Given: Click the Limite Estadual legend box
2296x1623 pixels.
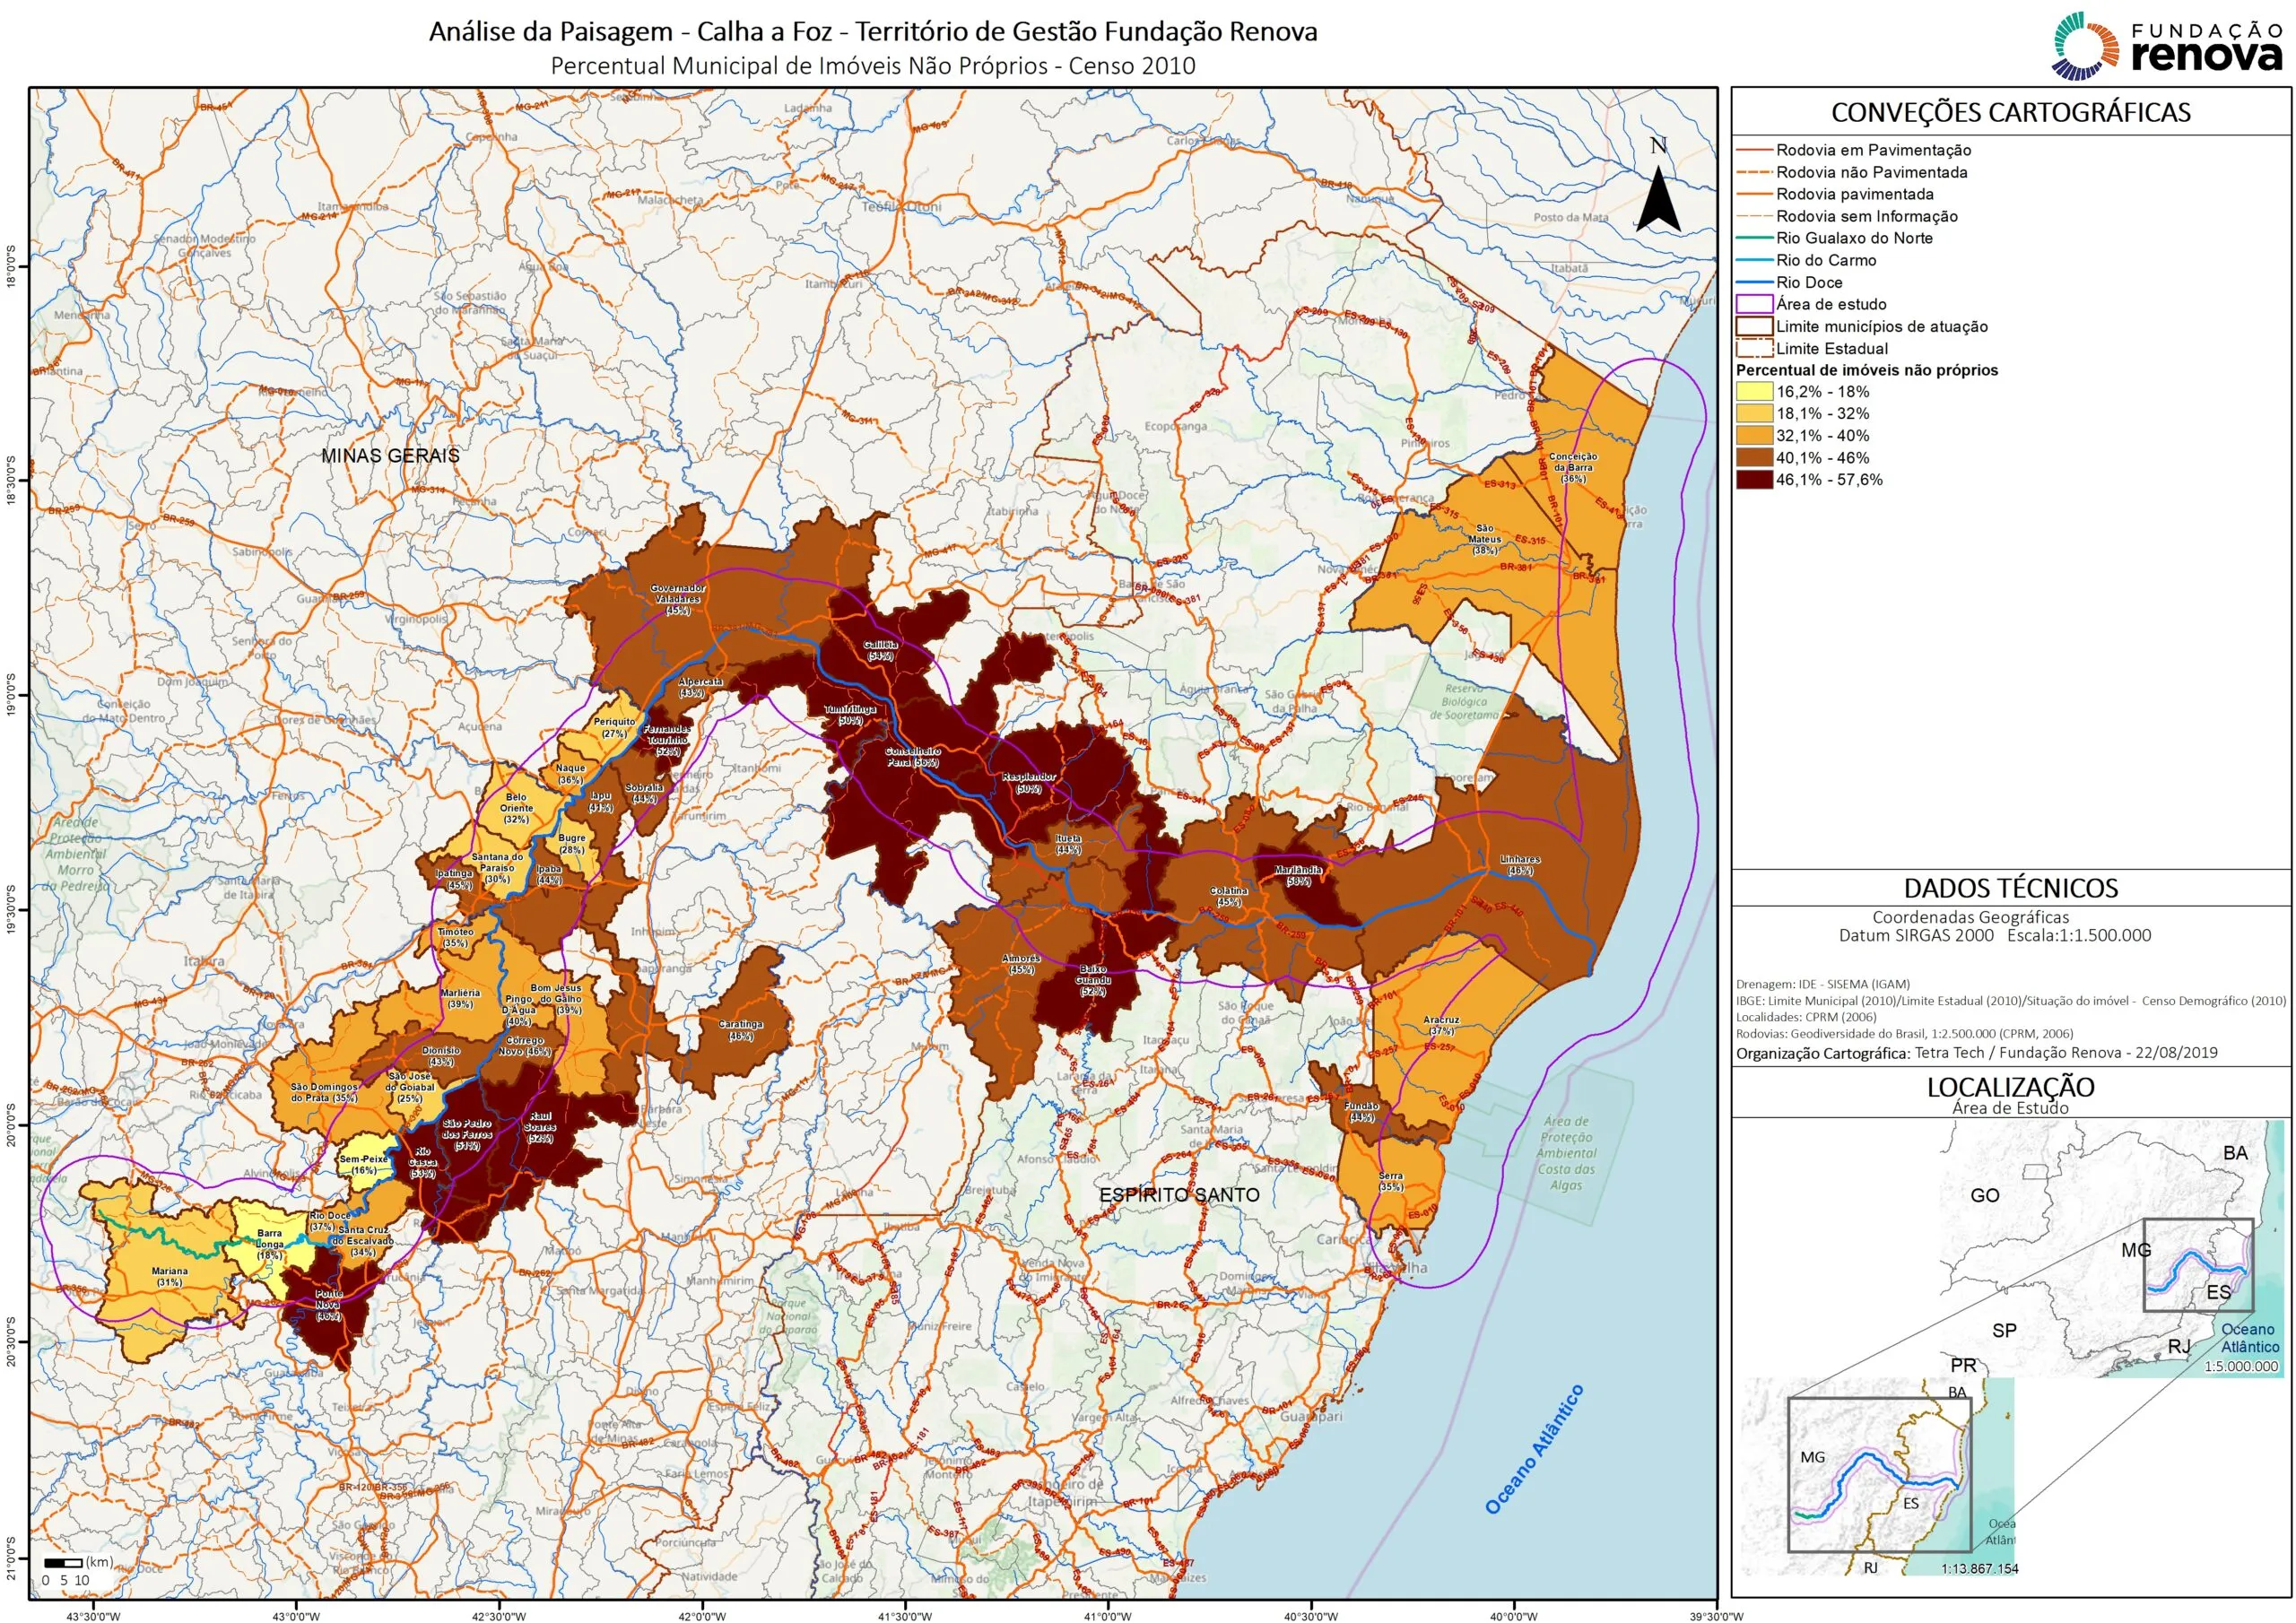Looking at the screenshot, I should click(x=1754, y=348).
